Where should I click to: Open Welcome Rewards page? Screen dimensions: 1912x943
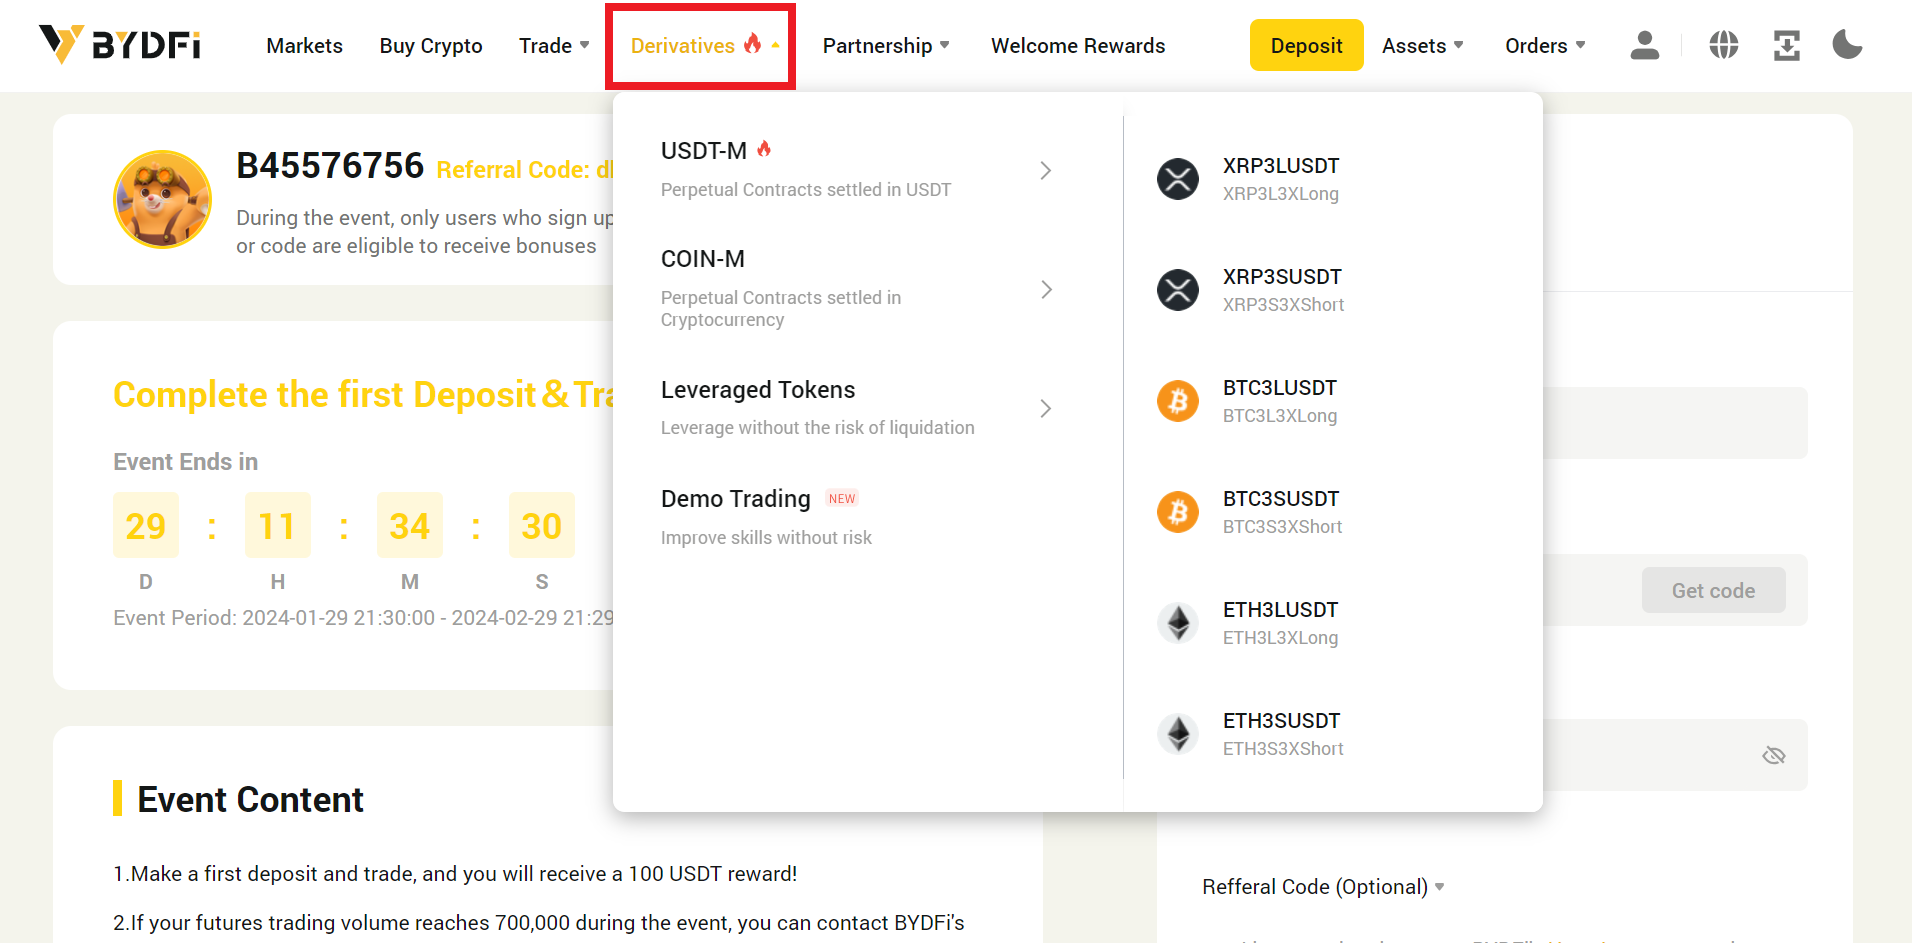[x=1078, y=46]
